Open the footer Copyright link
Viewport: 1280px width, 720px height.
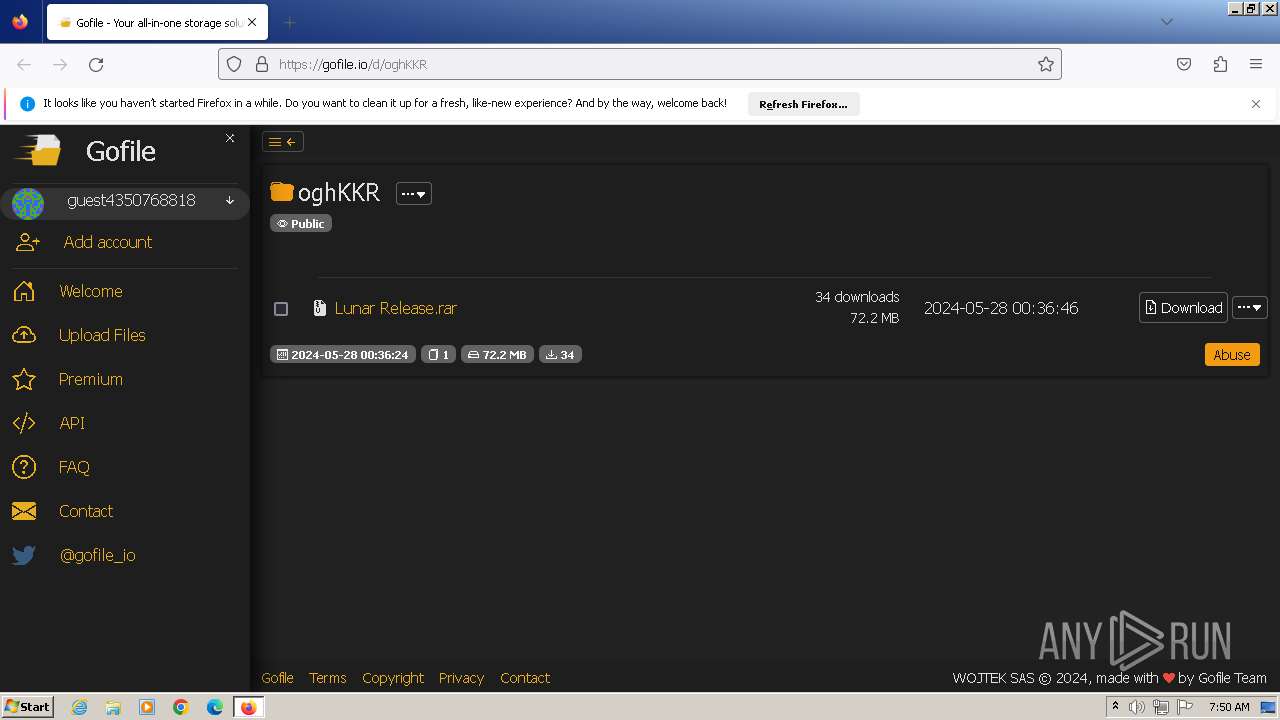coord(393,678)
